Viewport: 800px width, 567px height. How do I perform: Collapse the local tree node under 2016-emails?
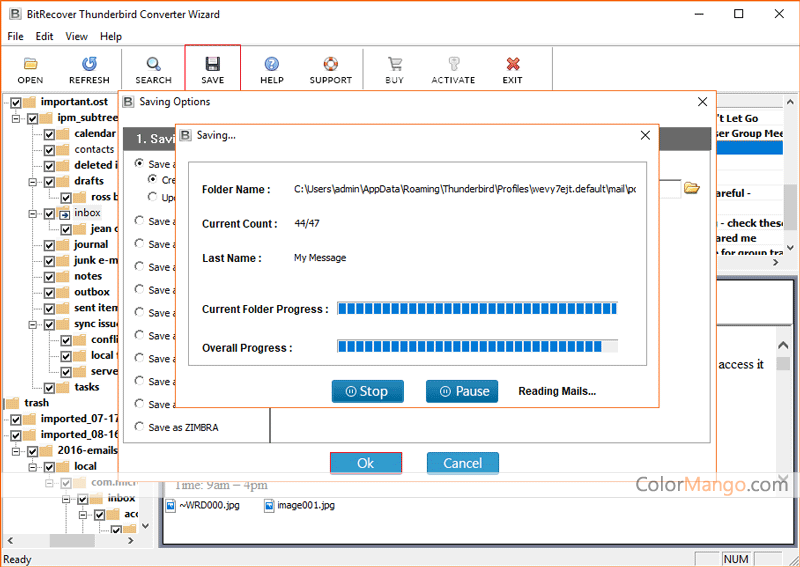[x=33, y=467]
